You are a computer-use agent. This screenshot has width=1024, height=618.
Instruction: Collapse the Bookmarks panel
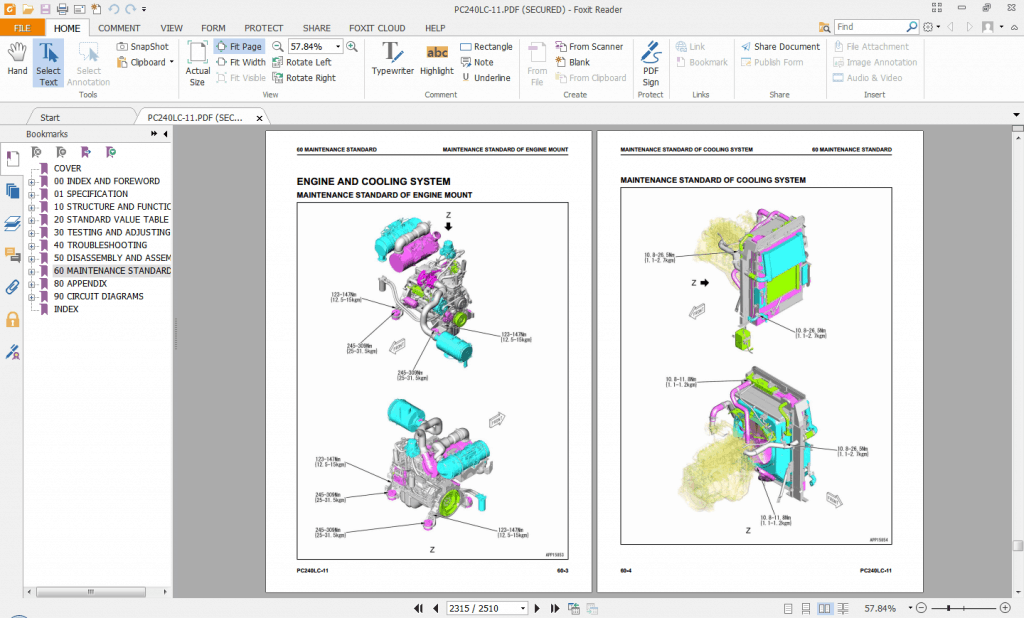[x=165, y=134]
